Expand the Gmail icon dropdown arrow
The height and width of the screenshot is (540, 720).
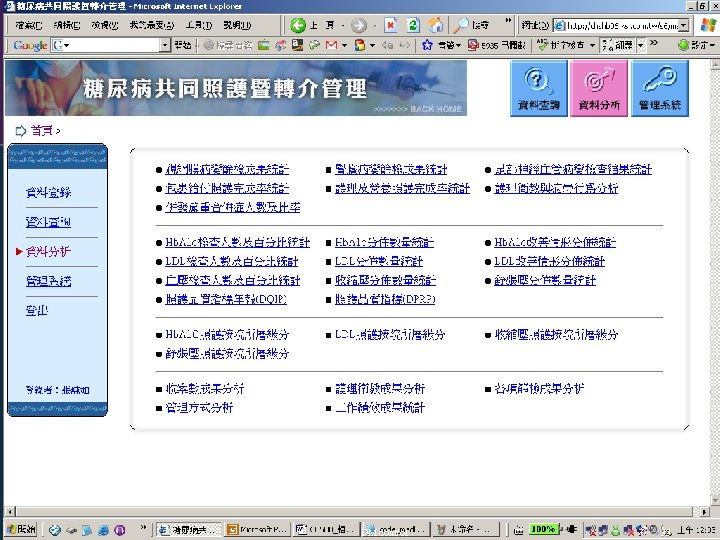click(344, 45)
